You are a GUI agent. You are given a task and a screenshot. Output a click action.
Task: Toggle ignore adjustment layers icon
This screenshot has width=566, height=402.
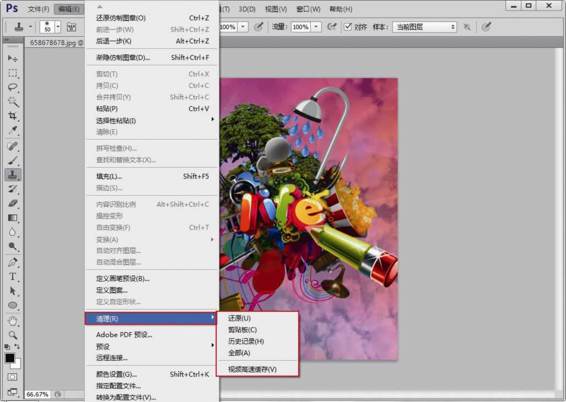click(x=467, y=27)
